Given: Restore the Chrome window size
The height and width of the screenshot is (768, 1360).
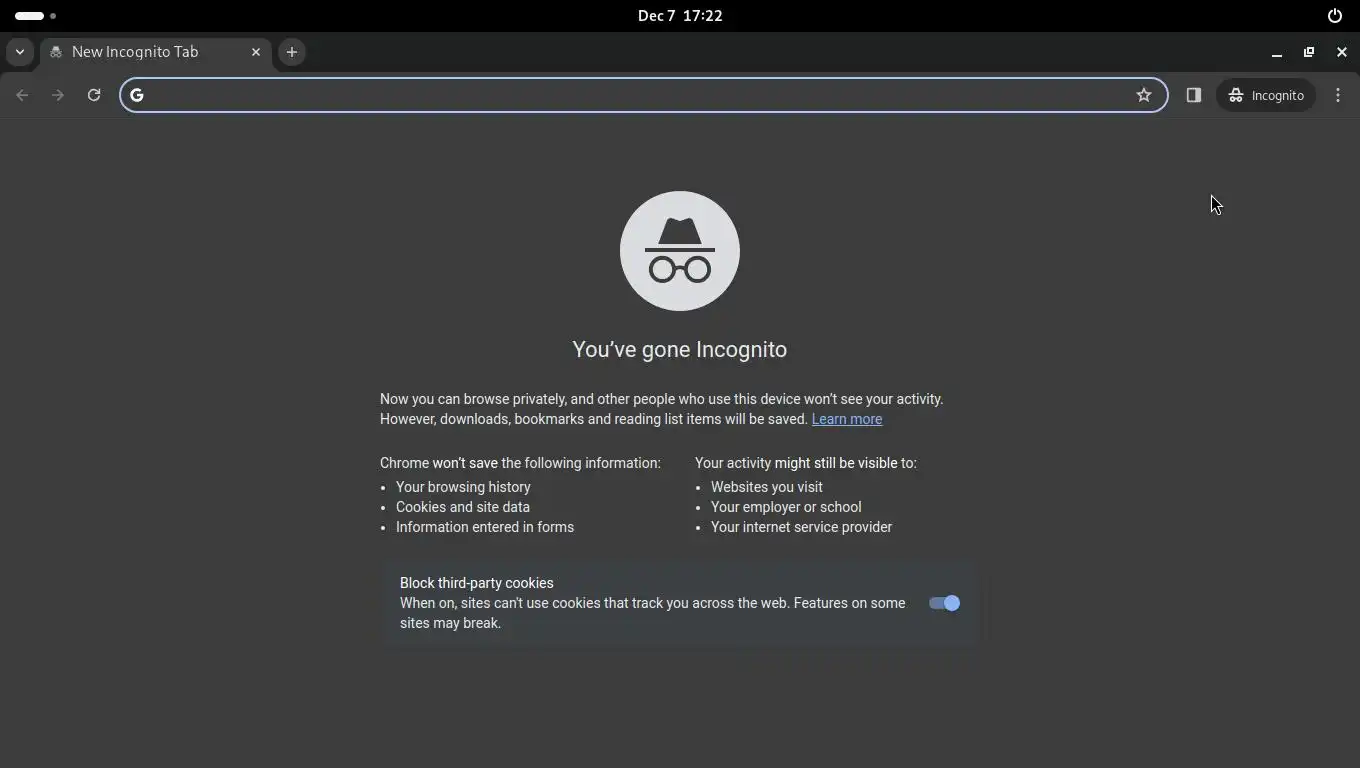Looking at the screenshot, I should coord(1309,52).
